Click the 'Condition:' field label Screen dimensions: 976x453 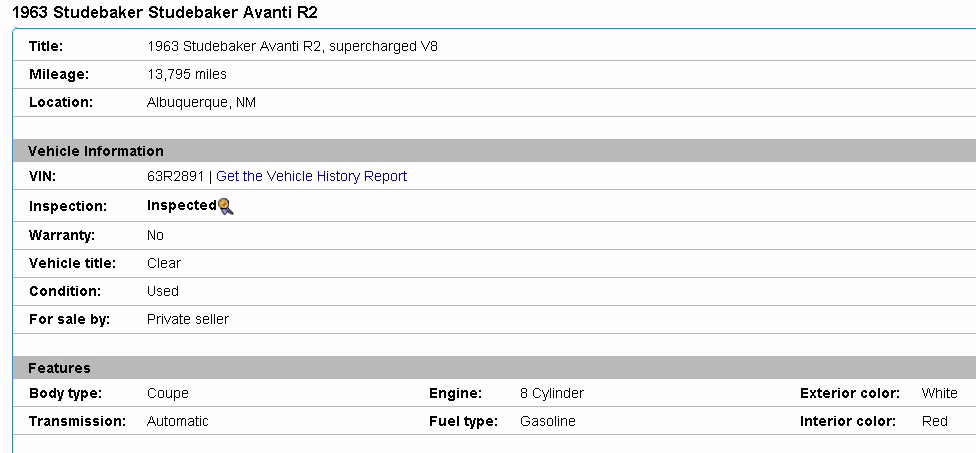tap(65, 291)
